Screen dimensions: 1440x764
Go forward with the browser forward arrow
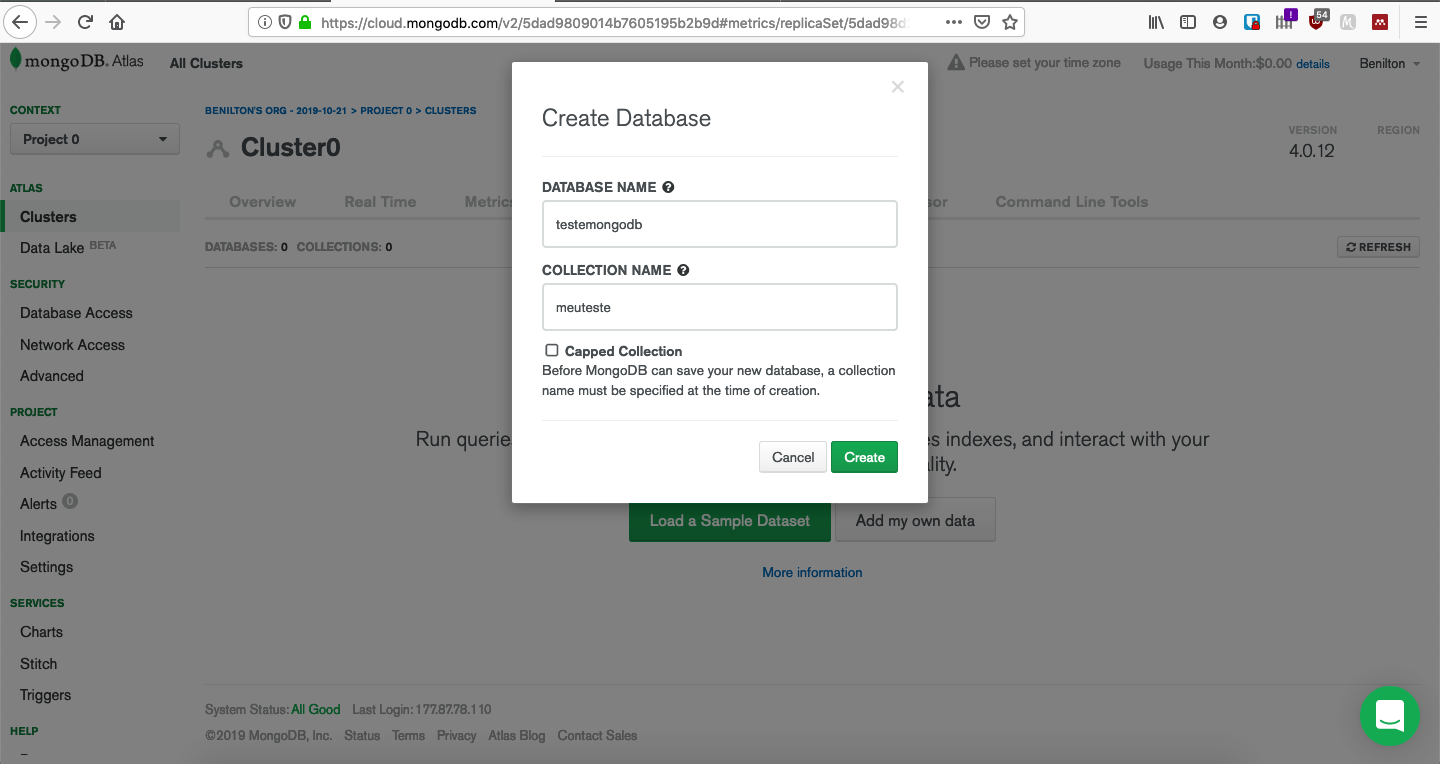pos(53,21)
